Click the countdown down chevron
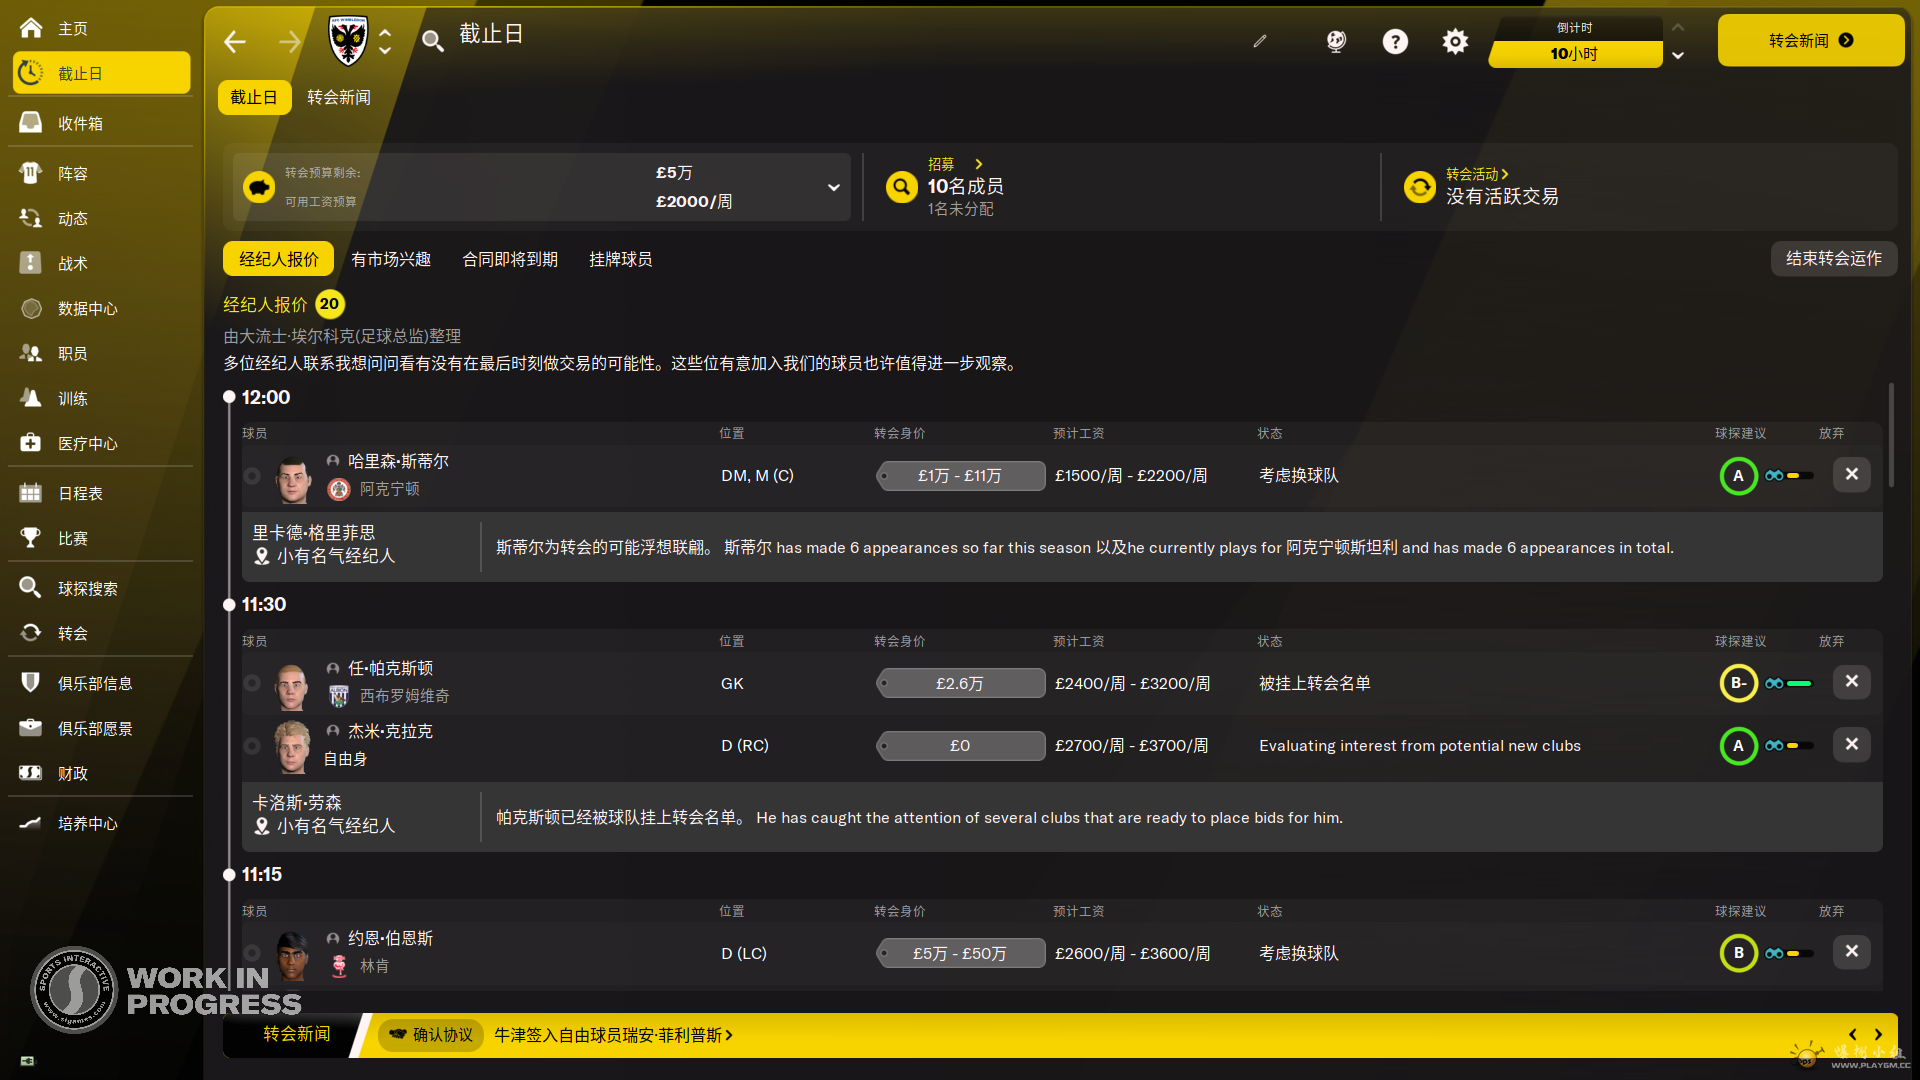The height and width of the screenshot is (1080, 1920). tap(1678, 56)
